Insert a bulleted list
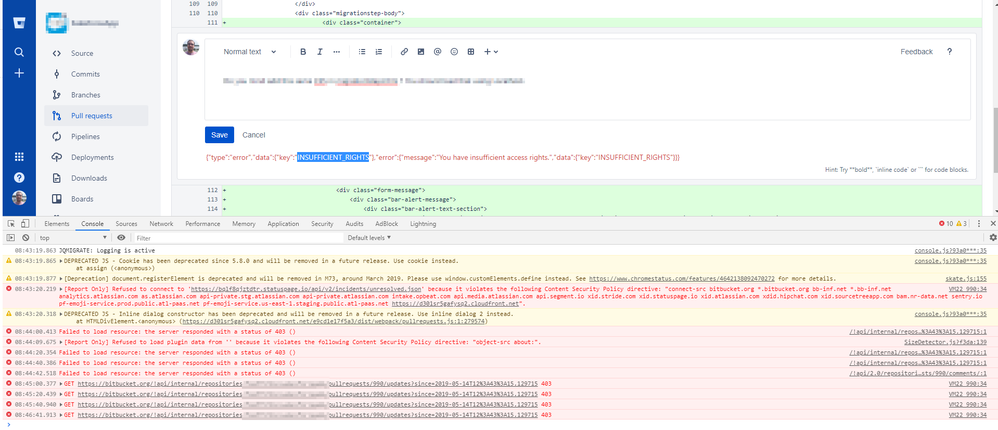This screenshot has width=998, height=430. click(x=362, y=52)
